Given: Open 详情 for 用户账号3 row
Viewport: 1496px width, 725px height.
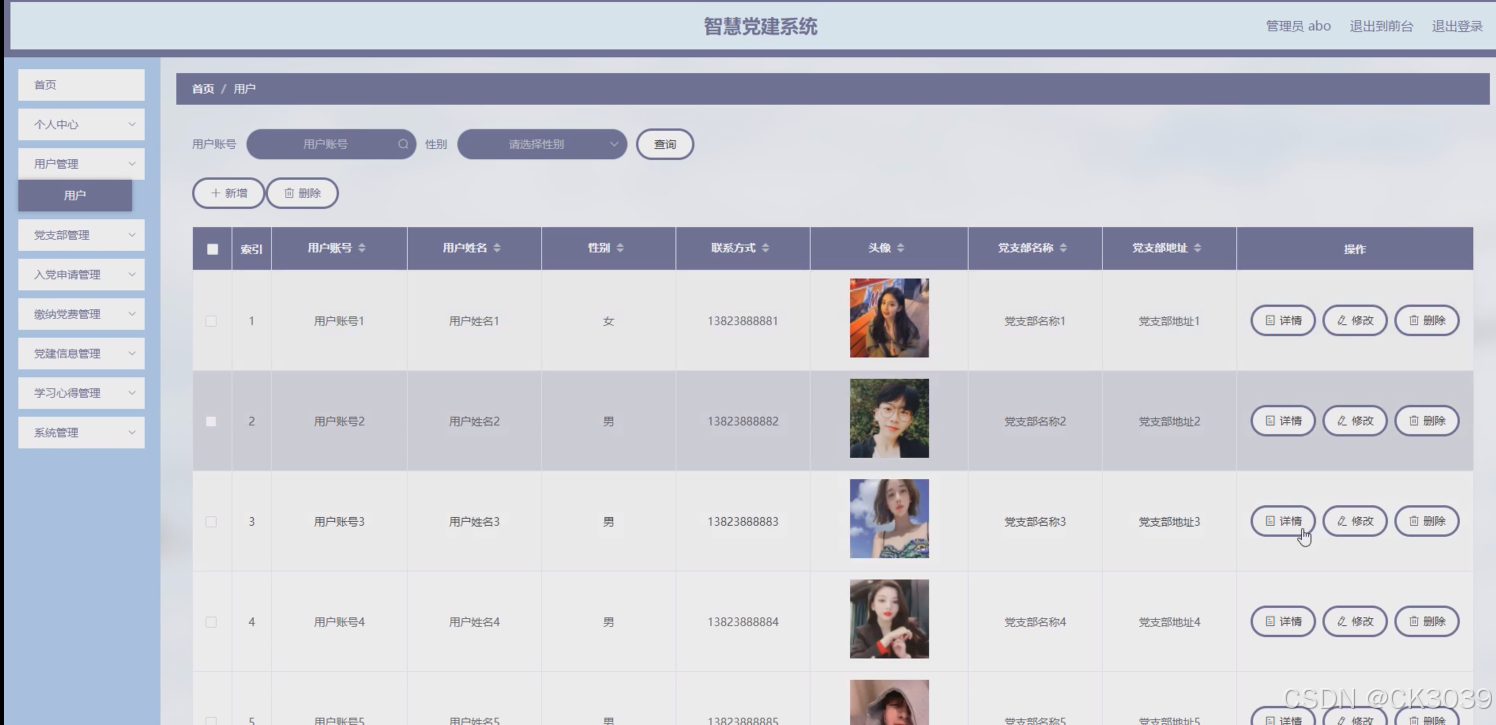Looking at the screenshot, I should [x=1283, y=521].
